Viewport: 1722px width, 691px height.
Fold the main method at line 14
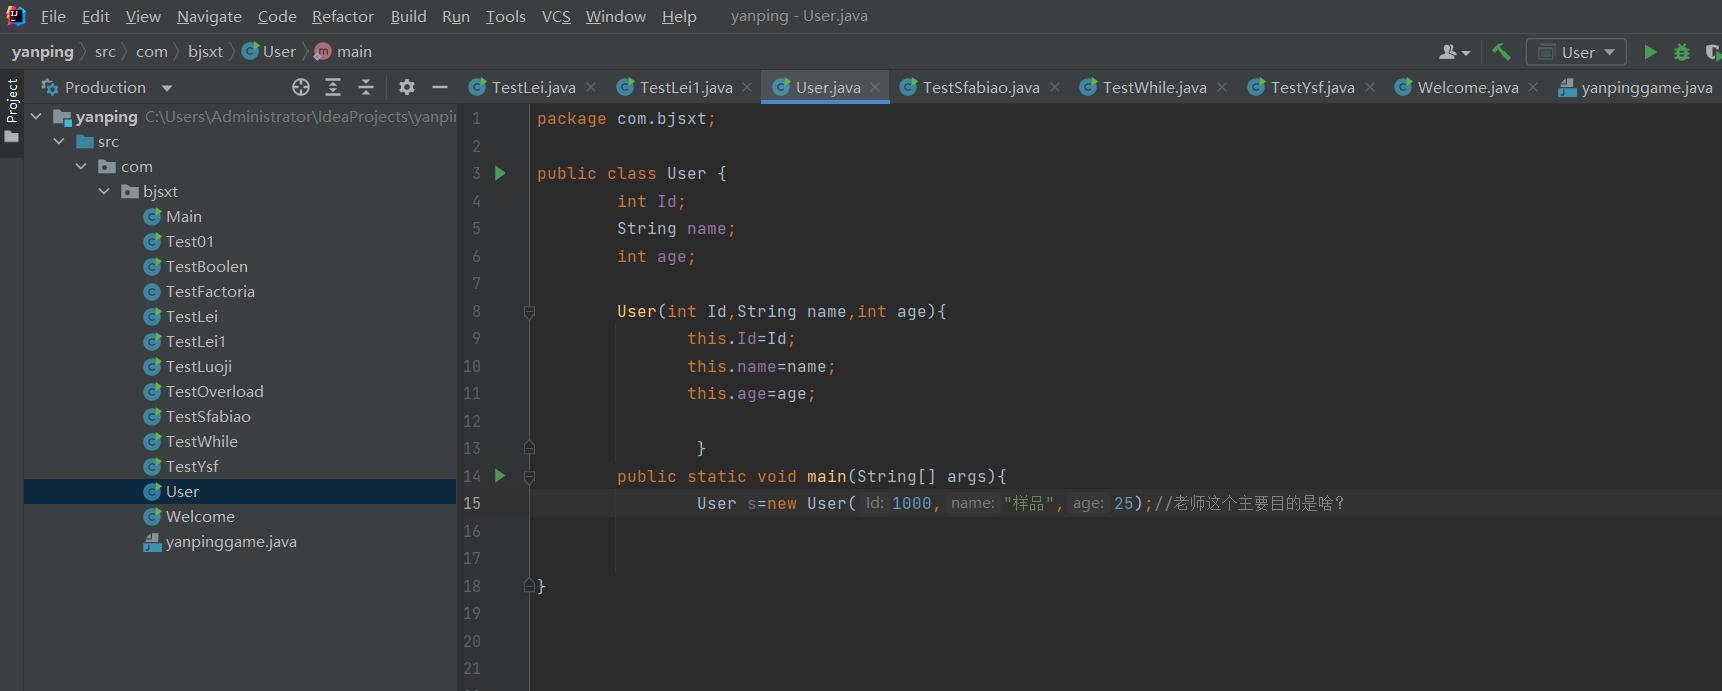(x=529, y=477)
